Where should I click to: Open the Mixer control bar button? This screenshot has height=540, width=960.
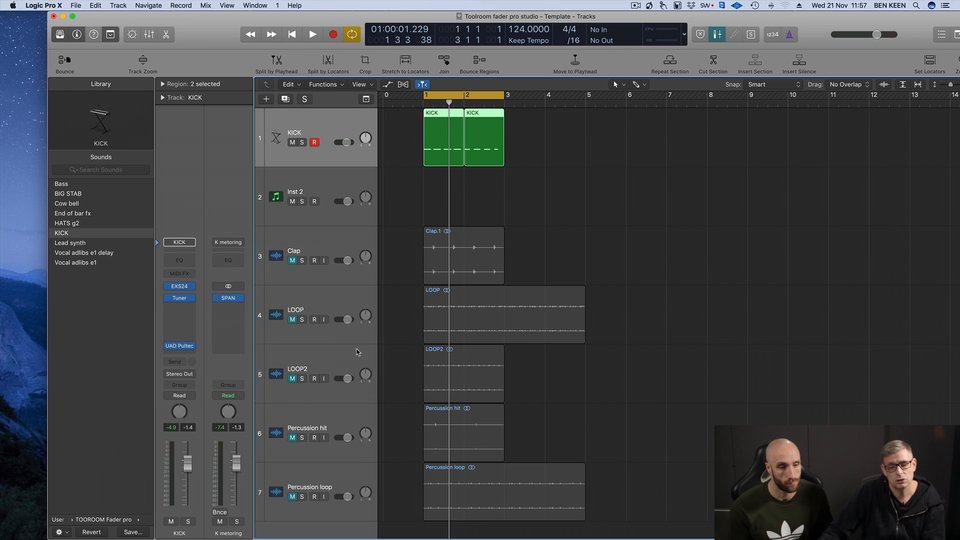[149, 34]
